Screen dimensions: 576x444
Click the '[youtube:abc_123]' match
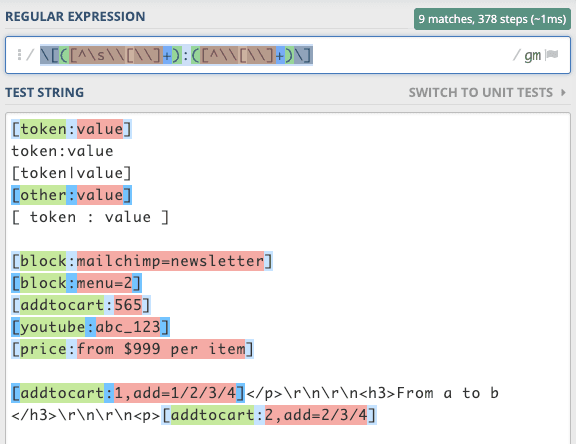coord(90,327)
